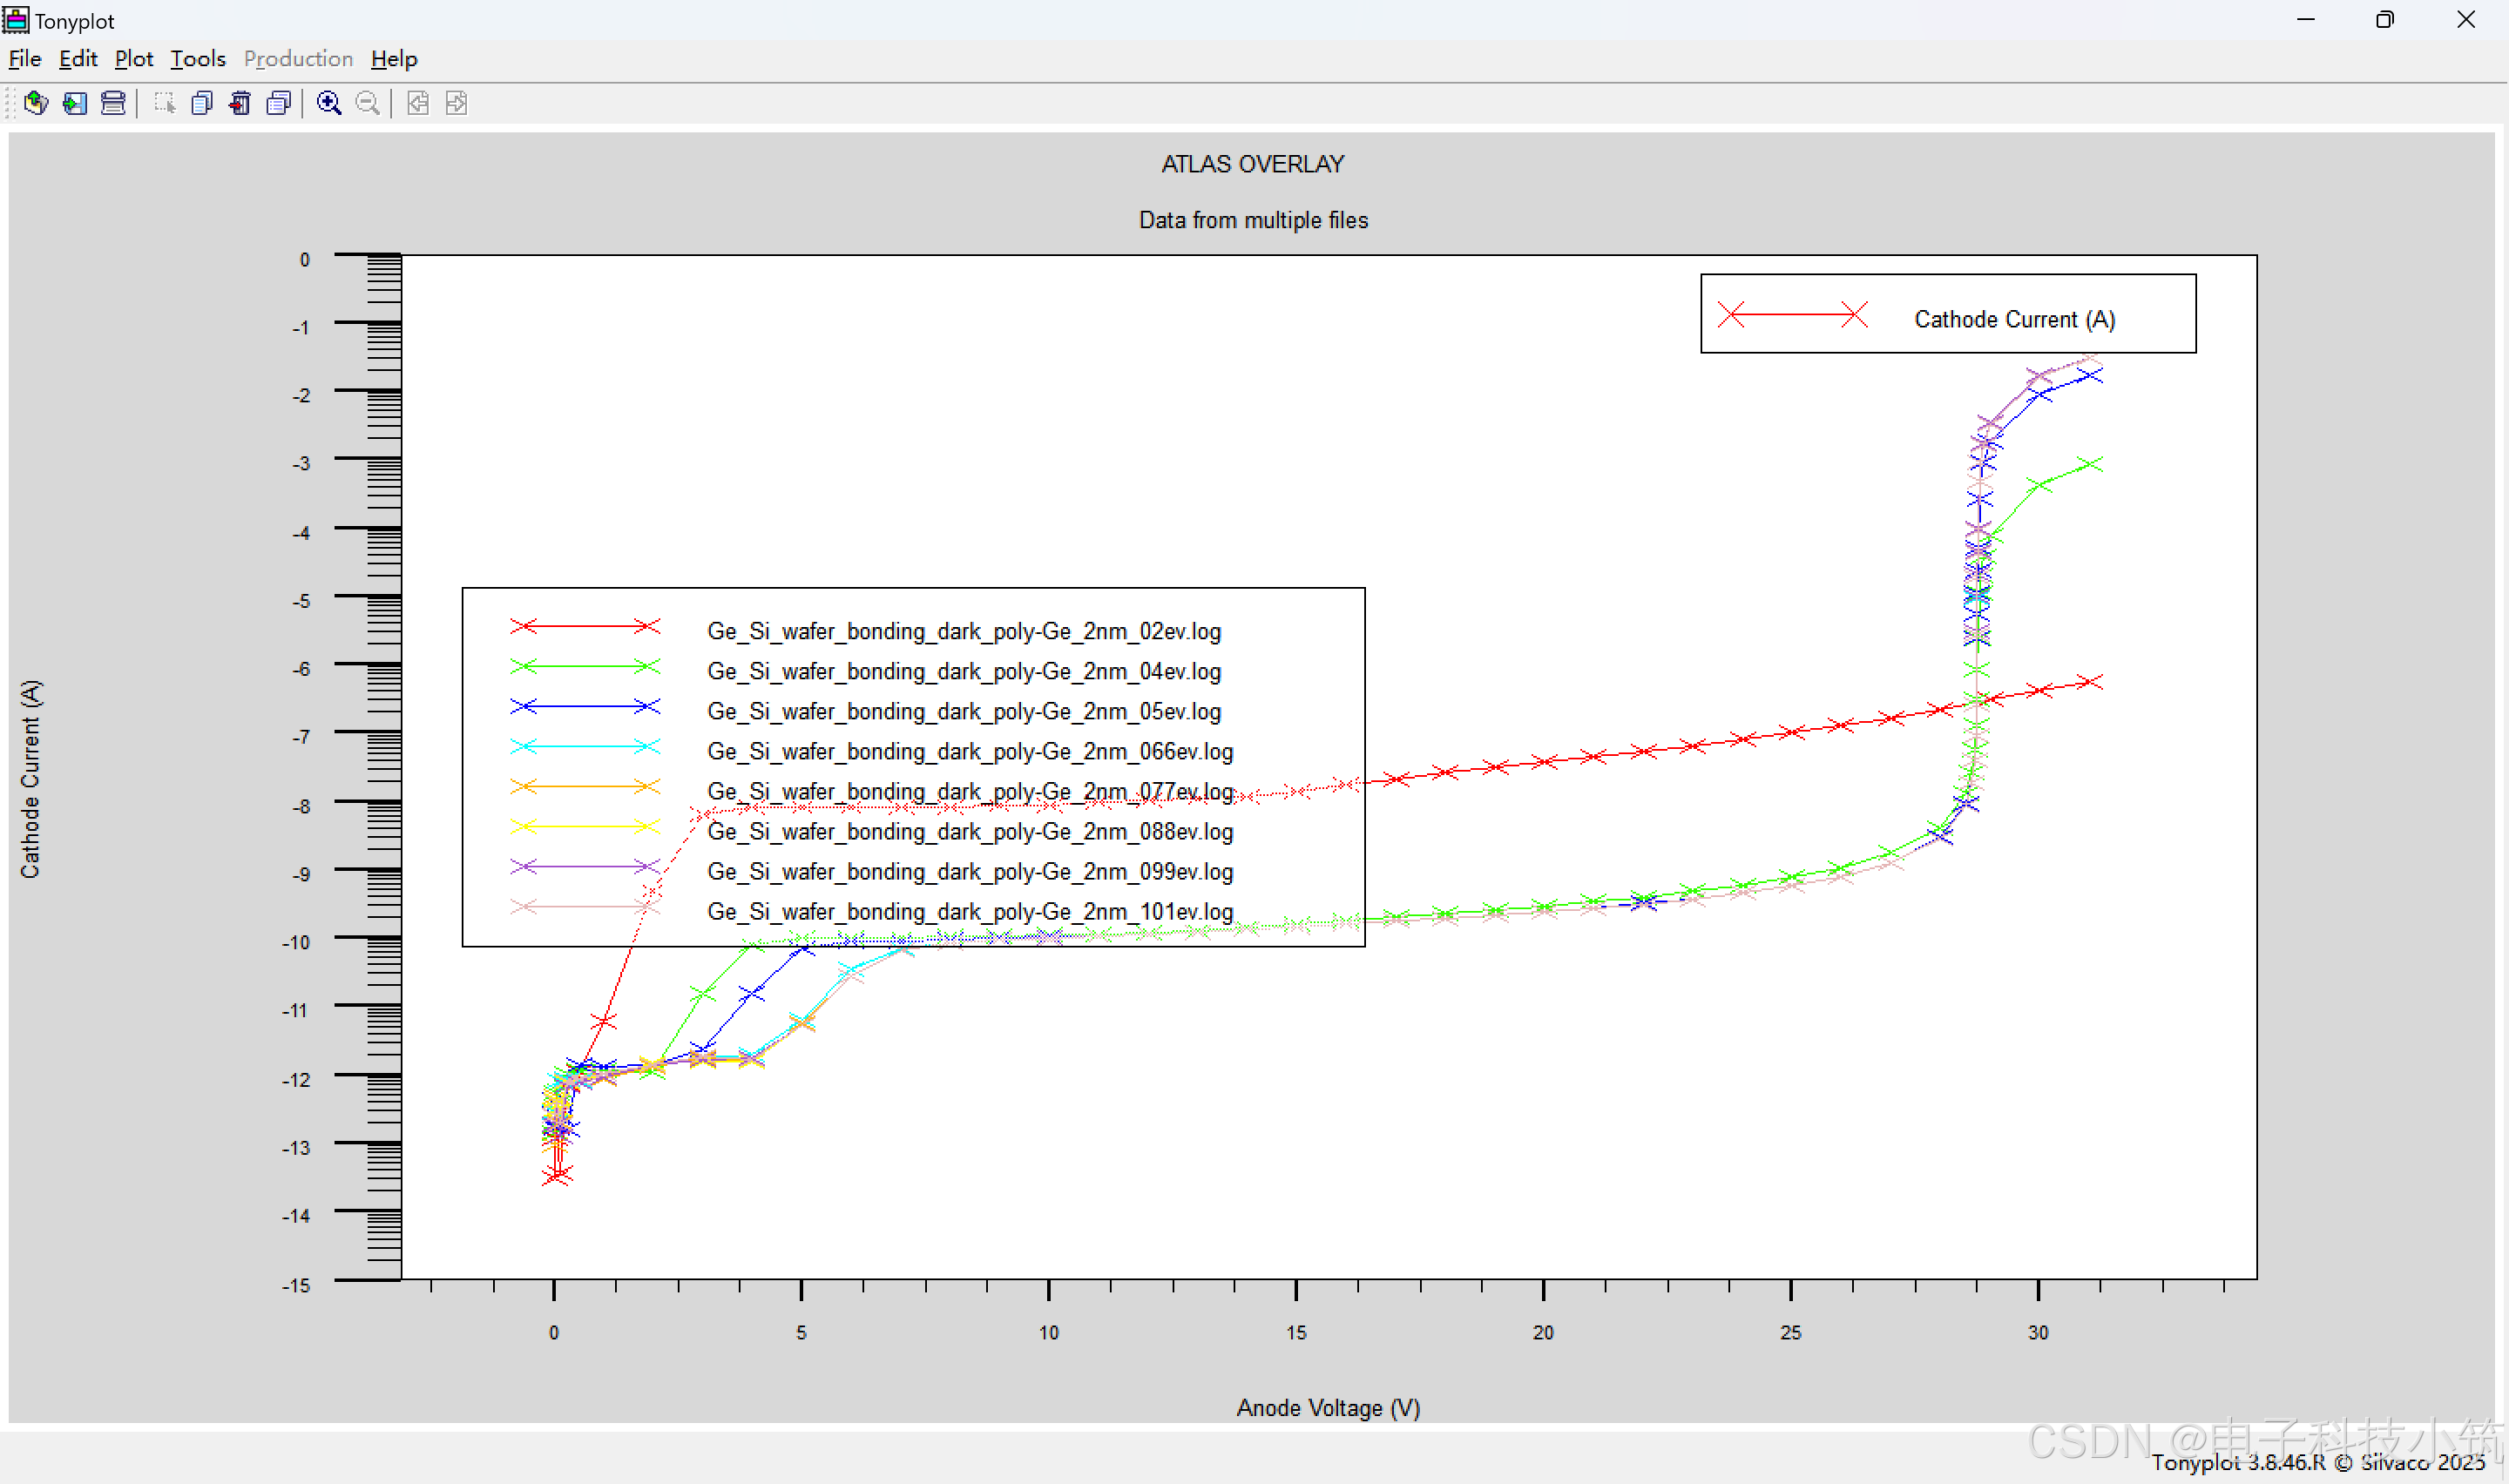Open the Help menu
The width and height of the screenshot is (2509, 1484).
pyautogui.click(x=394, y=59)
